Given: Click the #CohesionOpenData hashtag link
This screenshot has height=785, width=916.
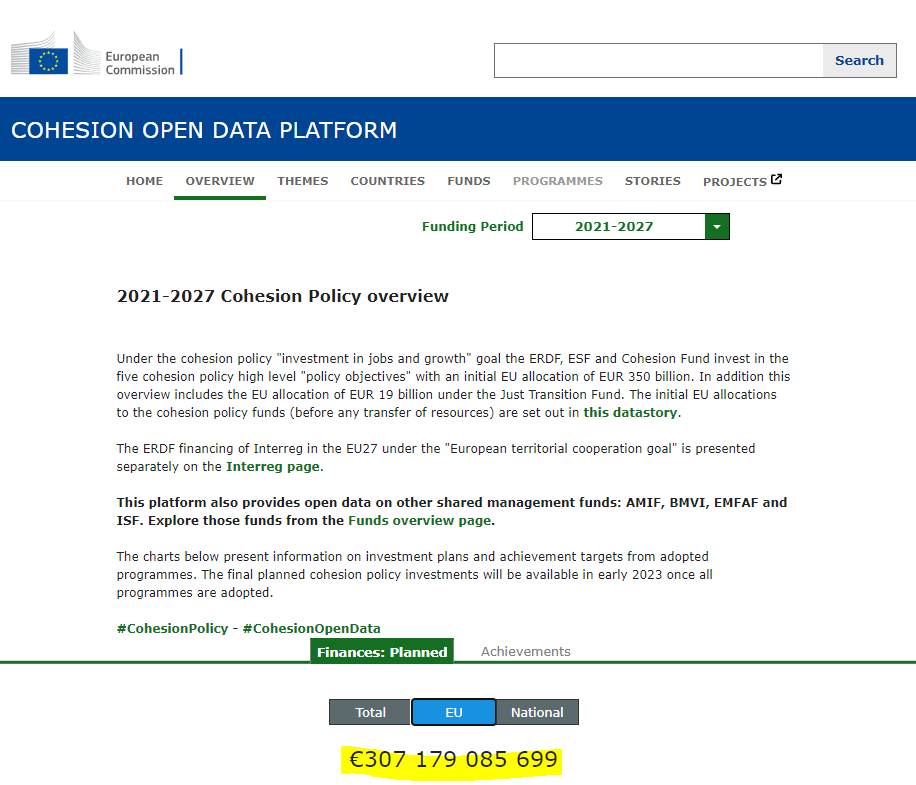Looking at the screenshot, I should coord(311,628).
